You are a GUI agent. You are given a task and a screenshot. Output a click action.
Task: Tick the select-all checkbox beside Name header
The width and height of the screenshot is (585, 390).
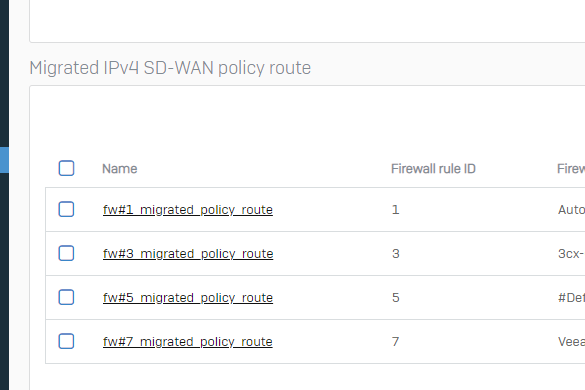pos(66,168)
